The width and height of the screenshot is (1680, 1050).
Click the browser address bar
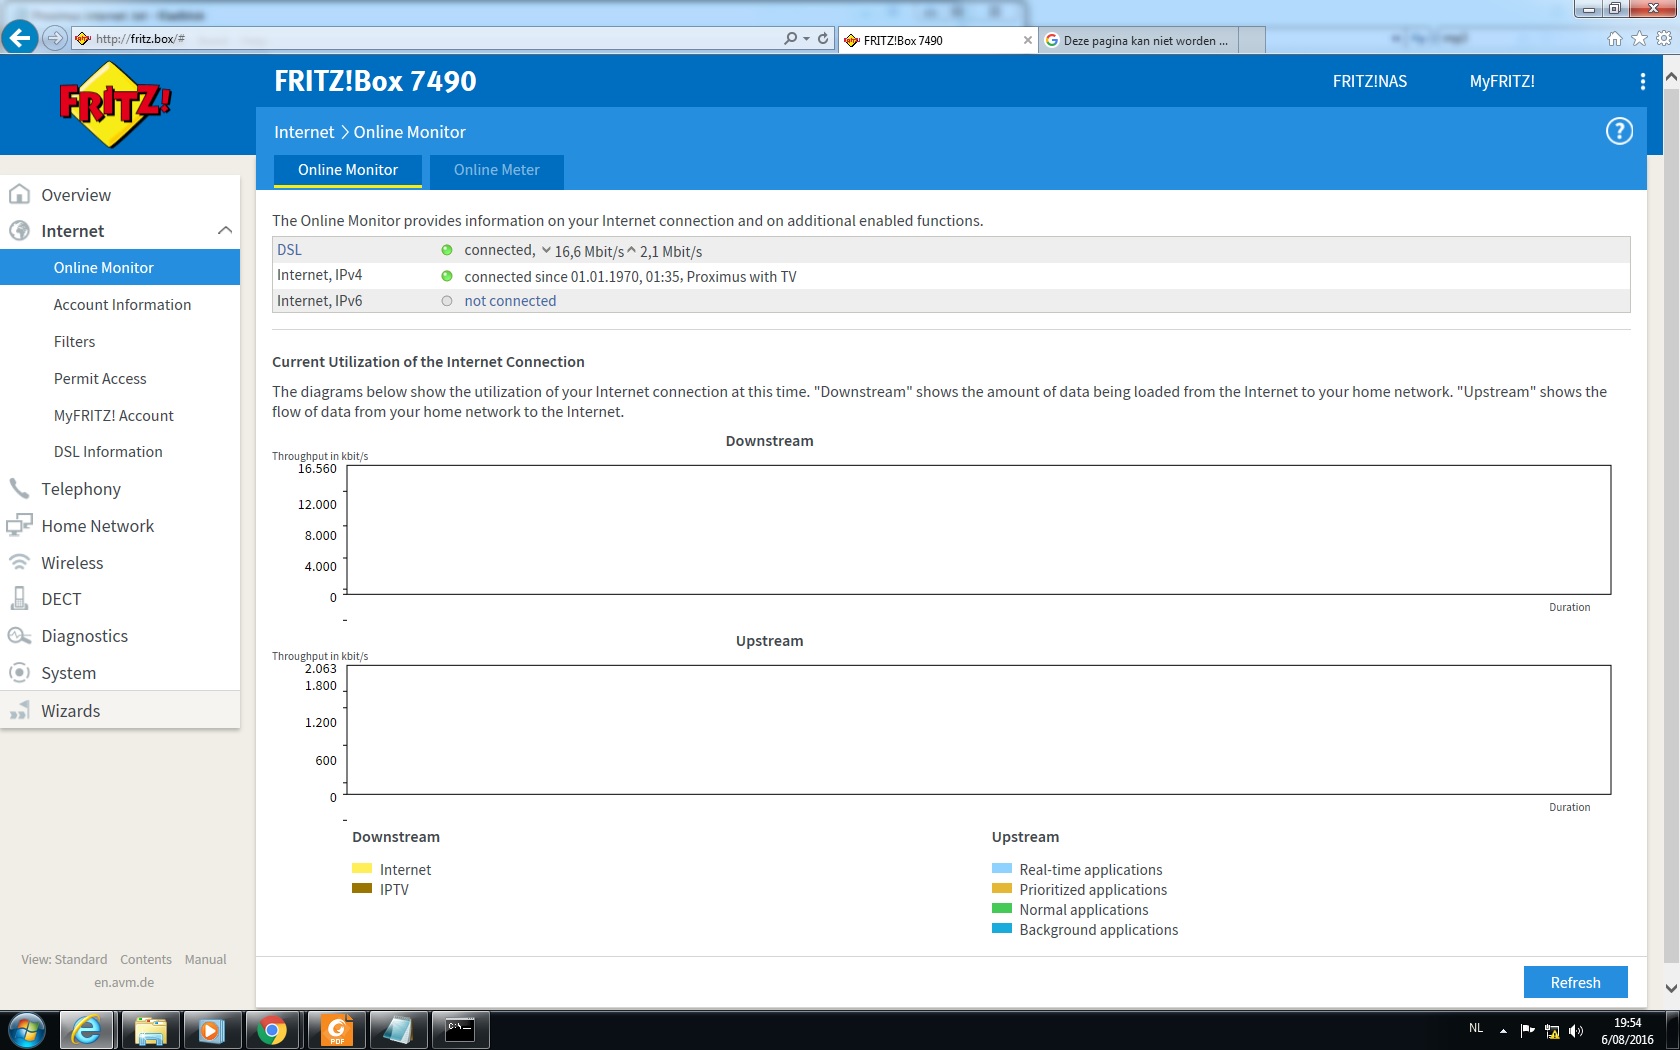coord(430,39)
